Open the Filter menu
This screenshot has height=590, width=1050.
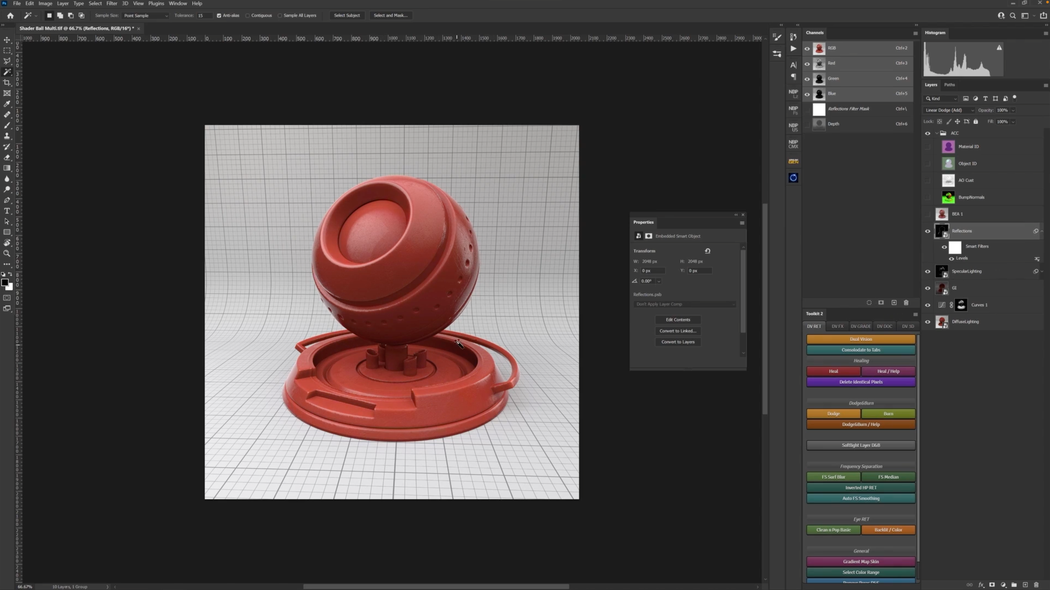112,3
